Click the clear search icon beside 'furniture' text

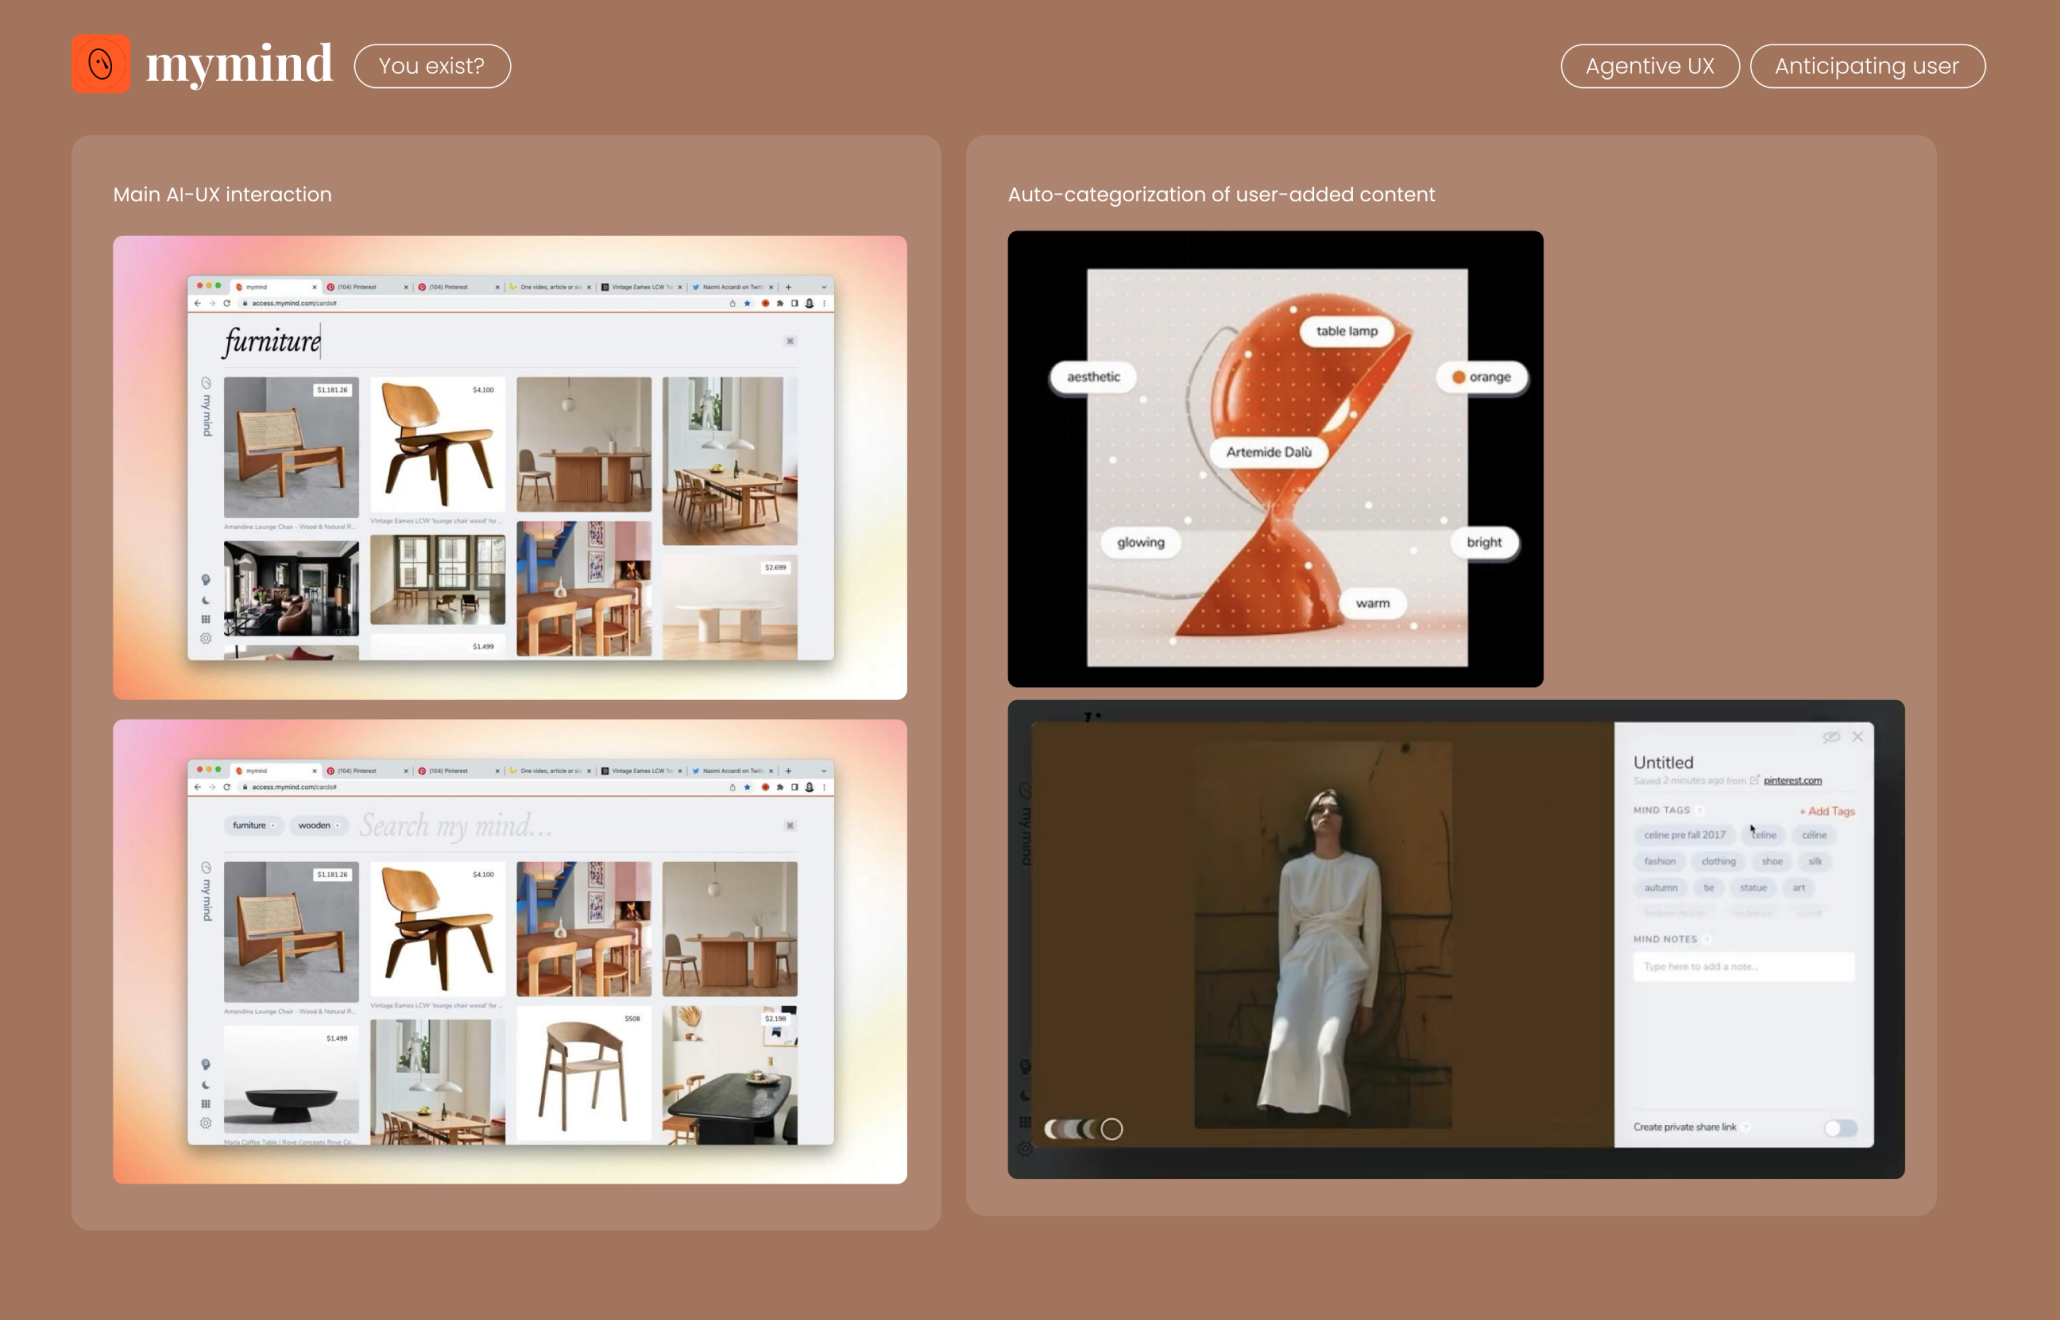point(790,341)
